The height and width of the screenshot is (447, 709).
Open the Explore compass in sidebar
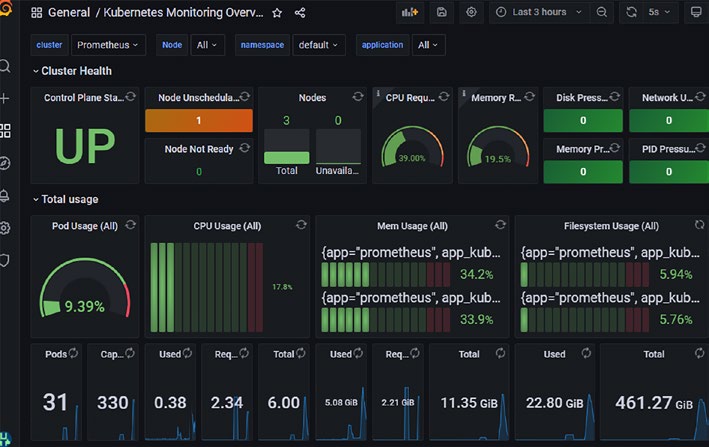click(5, 163)
